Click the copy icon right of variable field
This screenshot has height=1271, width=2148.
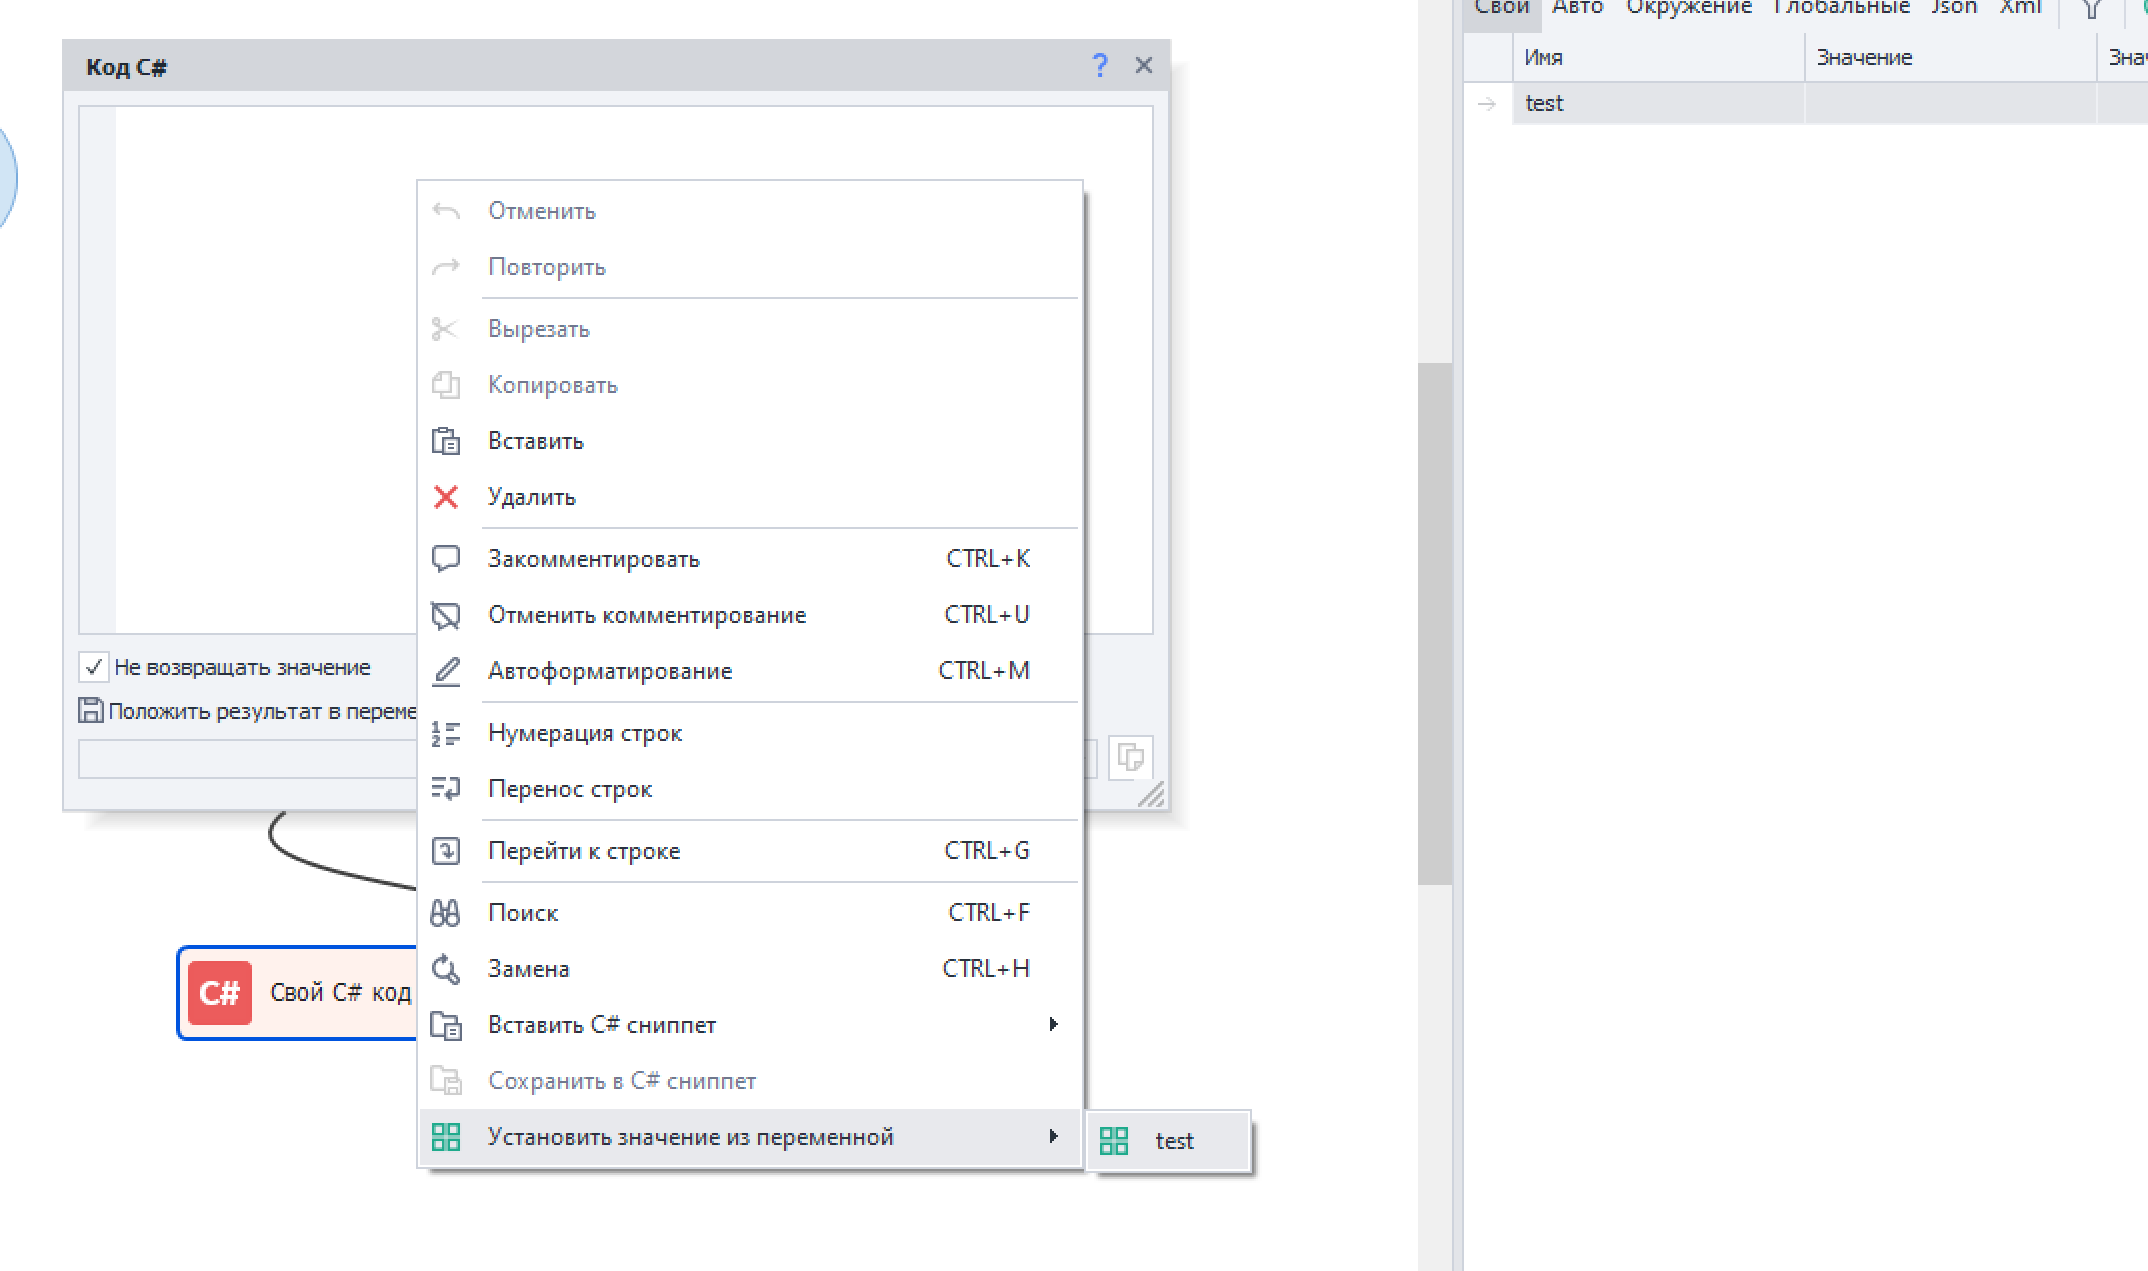point(1130,757)
